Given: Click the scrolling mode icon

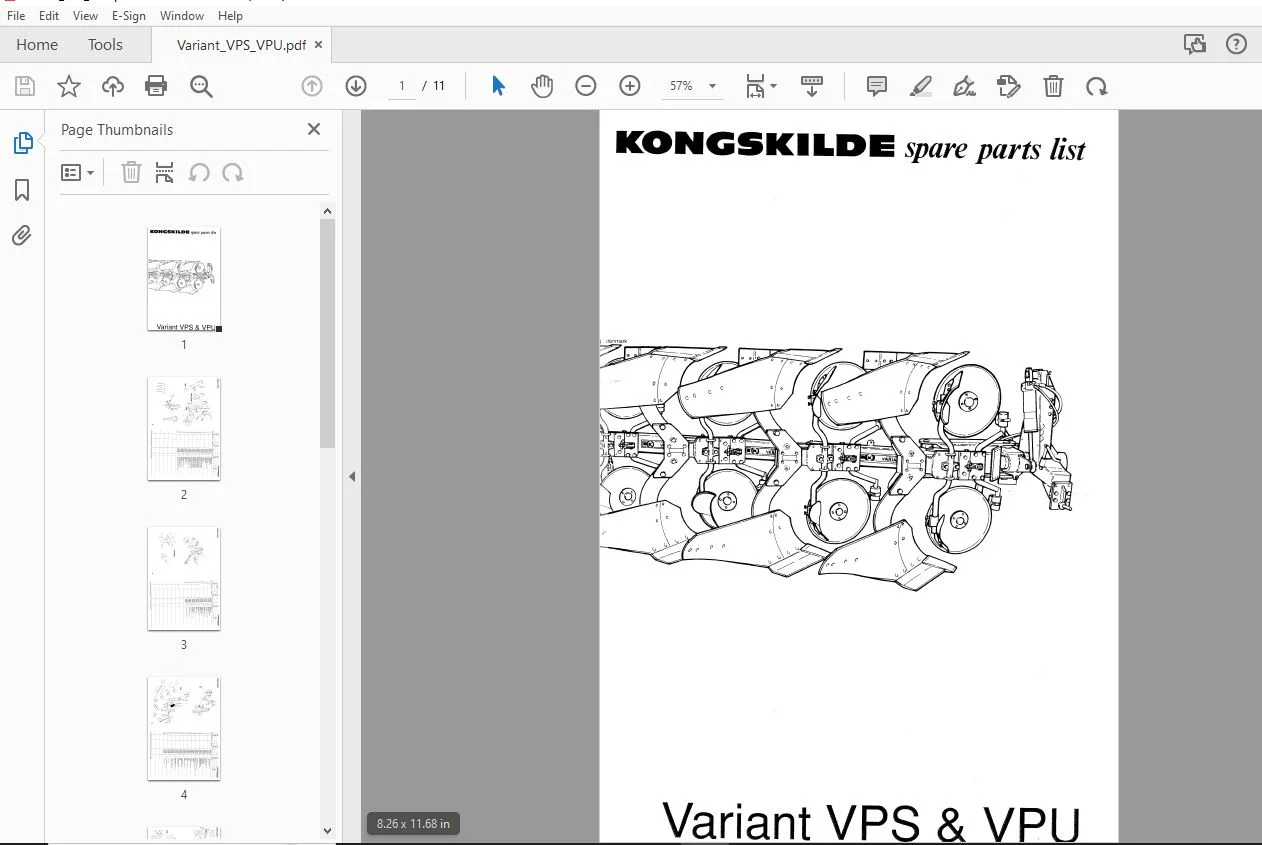Looking at the screenshot, I should pos(812,86).
